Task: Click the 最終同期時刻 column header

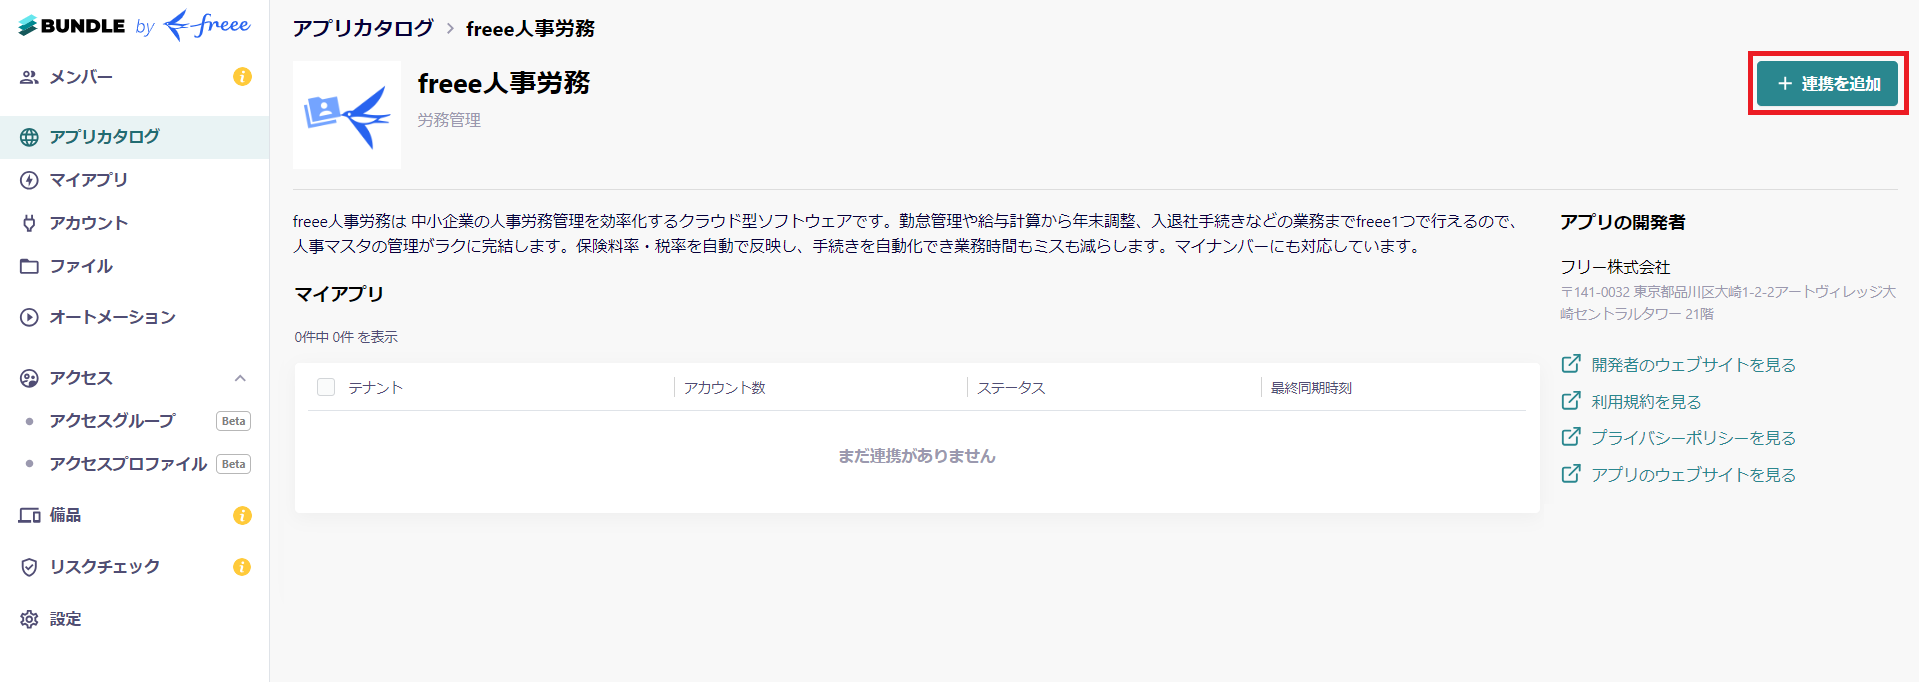Action: tap(1311, 388)
